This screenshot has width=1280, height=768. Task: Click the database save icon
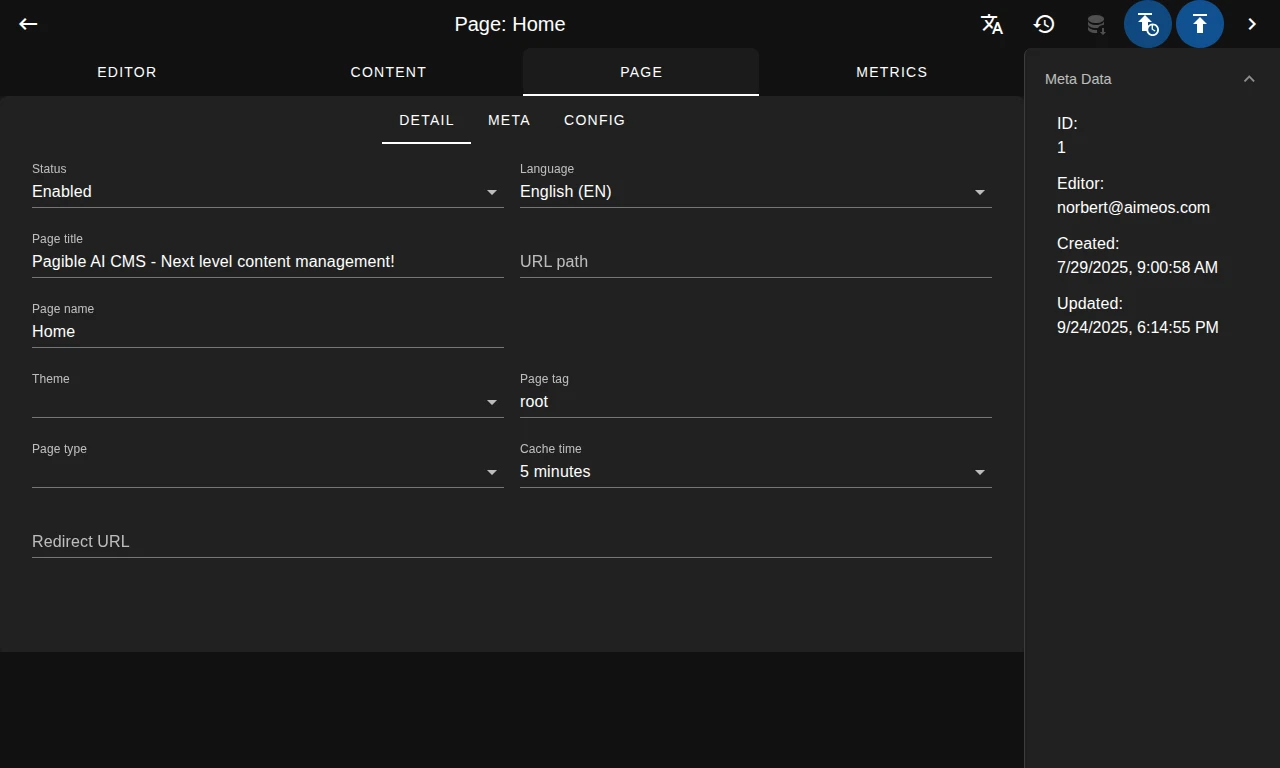pyautogui.click(x=1096, y=24)
